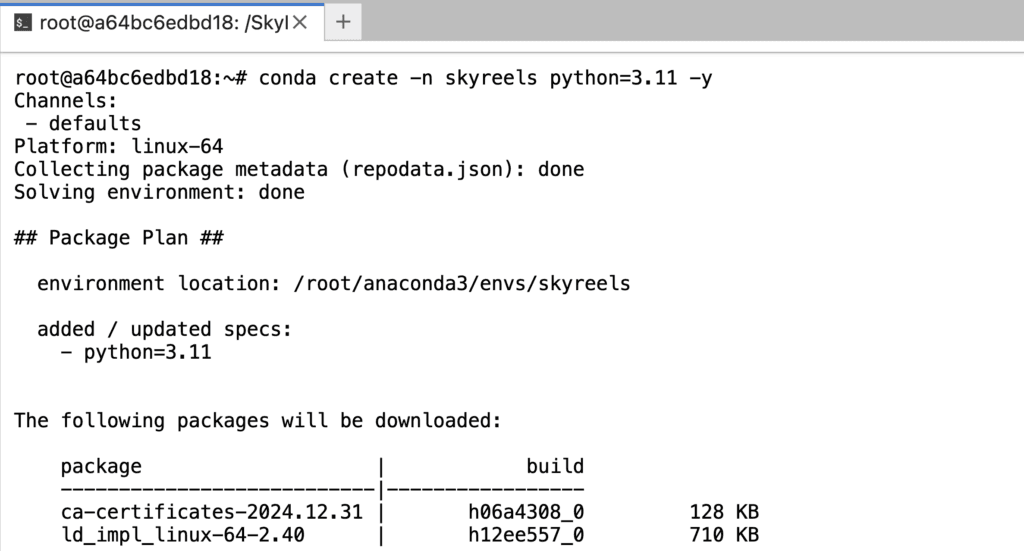Click the environment location path /root/anaconda3/envs/skyreels
Screen dimensions: 1024x551
tap(462, 283)
